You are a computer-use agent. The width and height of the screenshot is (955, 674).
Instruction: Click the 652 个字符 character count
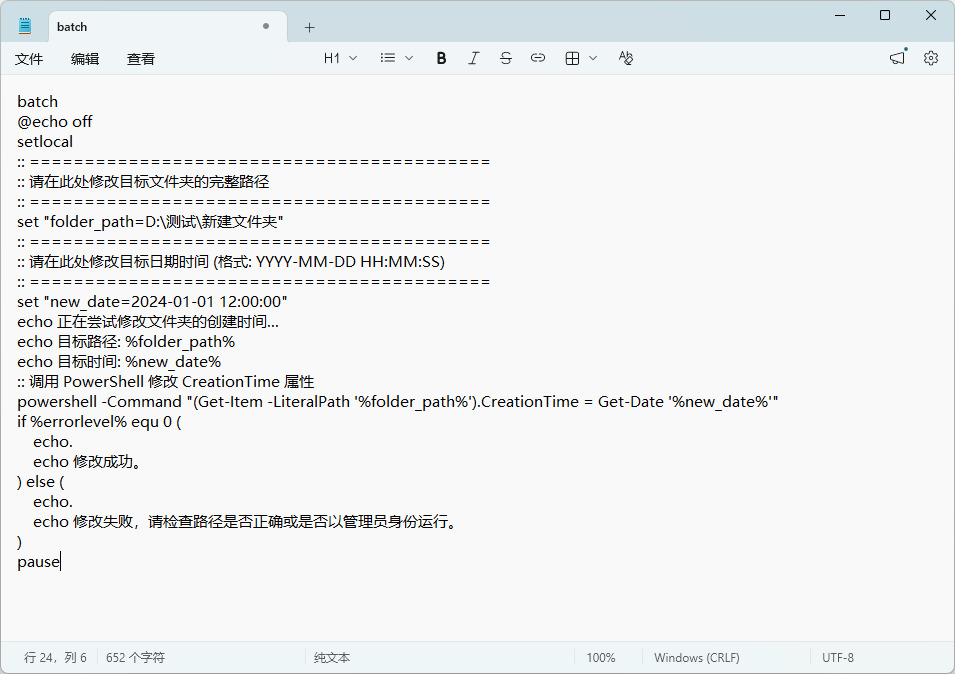pos(135,658)
